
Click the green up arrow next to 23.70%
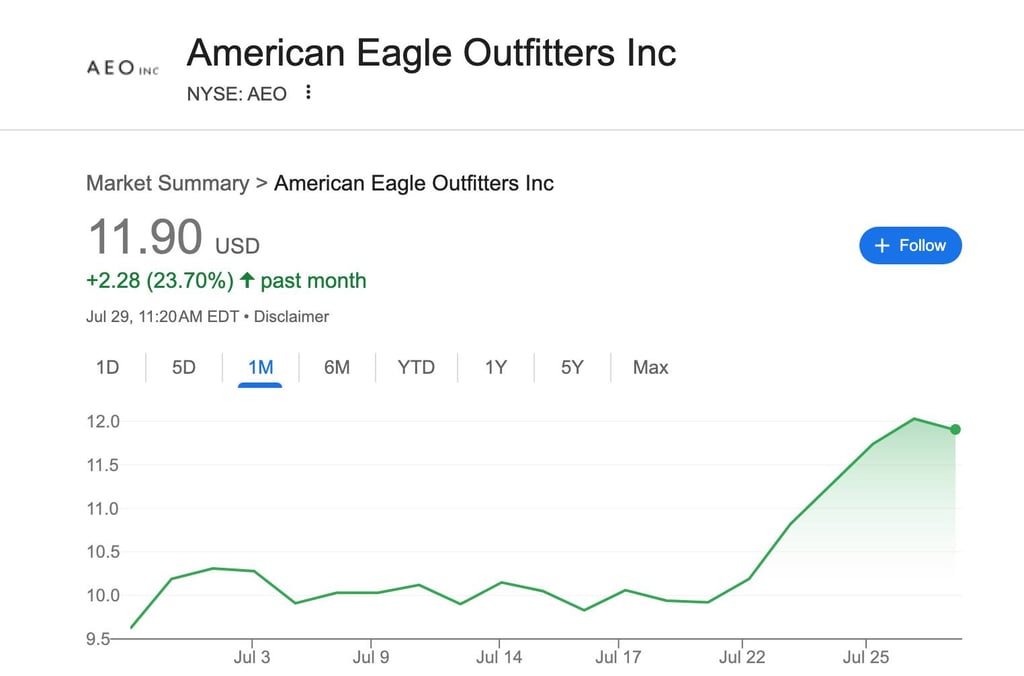[247, 280]
